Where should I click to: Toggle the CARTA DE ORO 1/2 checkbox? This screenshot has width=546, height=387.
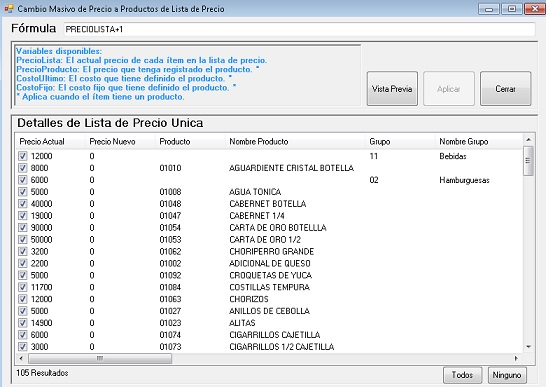pos(23,239)
